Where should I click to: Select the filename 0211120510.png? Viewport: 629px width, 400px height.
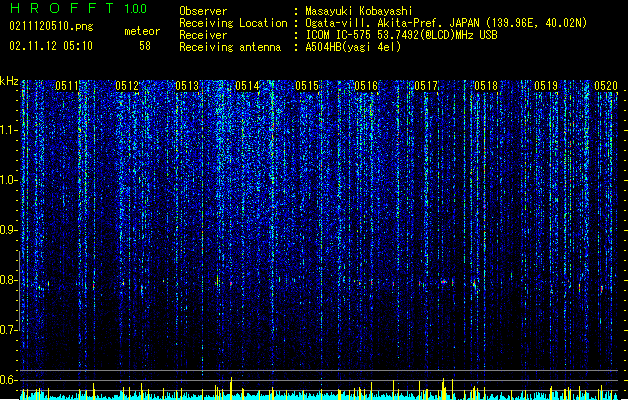click(51, 26)
